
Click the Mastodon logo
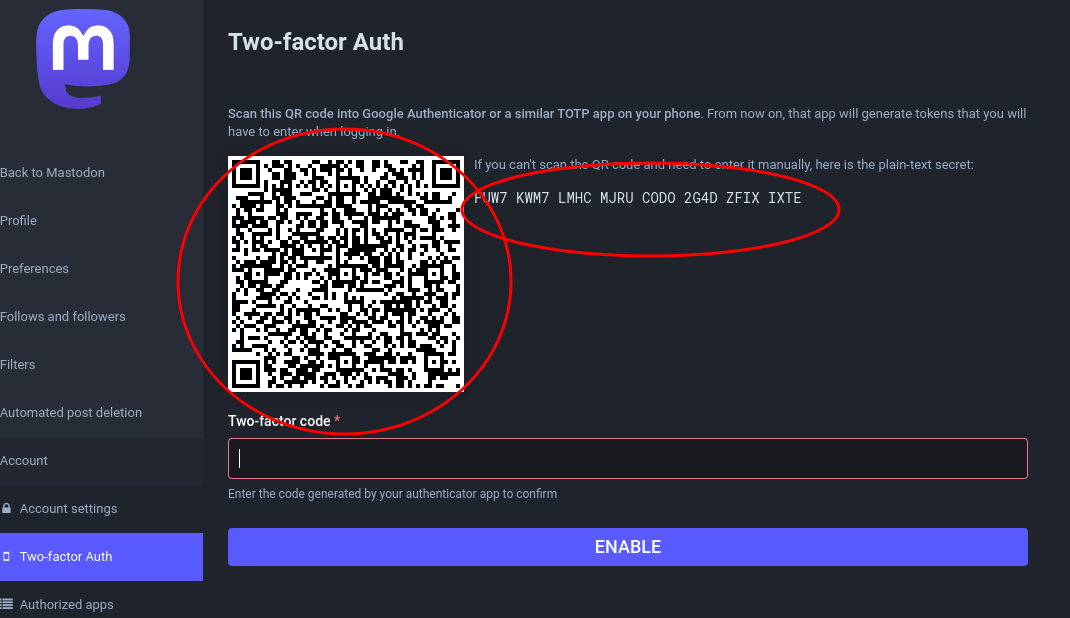pos(83,59)
